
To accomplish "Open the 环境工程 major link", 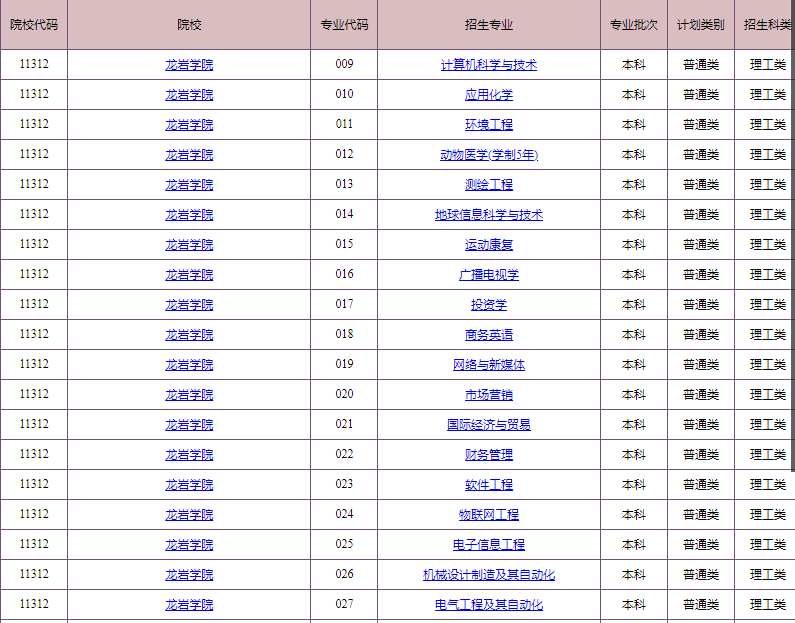I will (489, 125).
